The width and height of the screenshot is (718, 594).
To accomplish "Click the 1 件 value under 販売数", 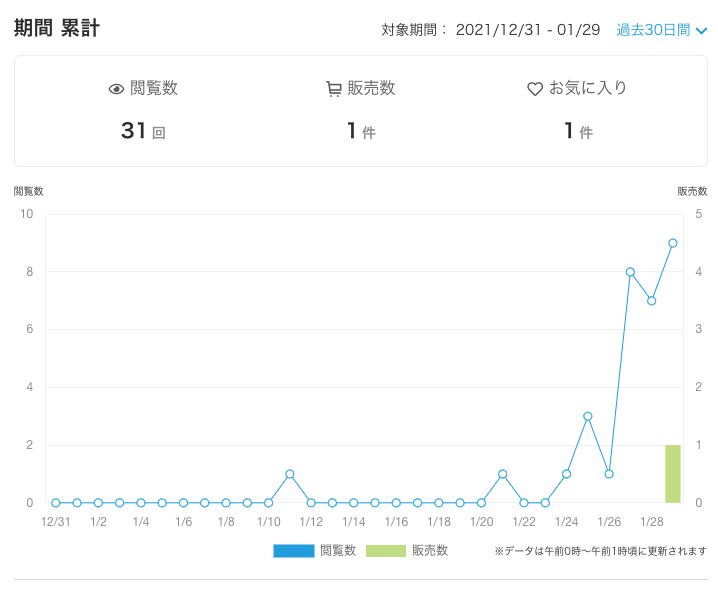I will (x=361, y=131).
